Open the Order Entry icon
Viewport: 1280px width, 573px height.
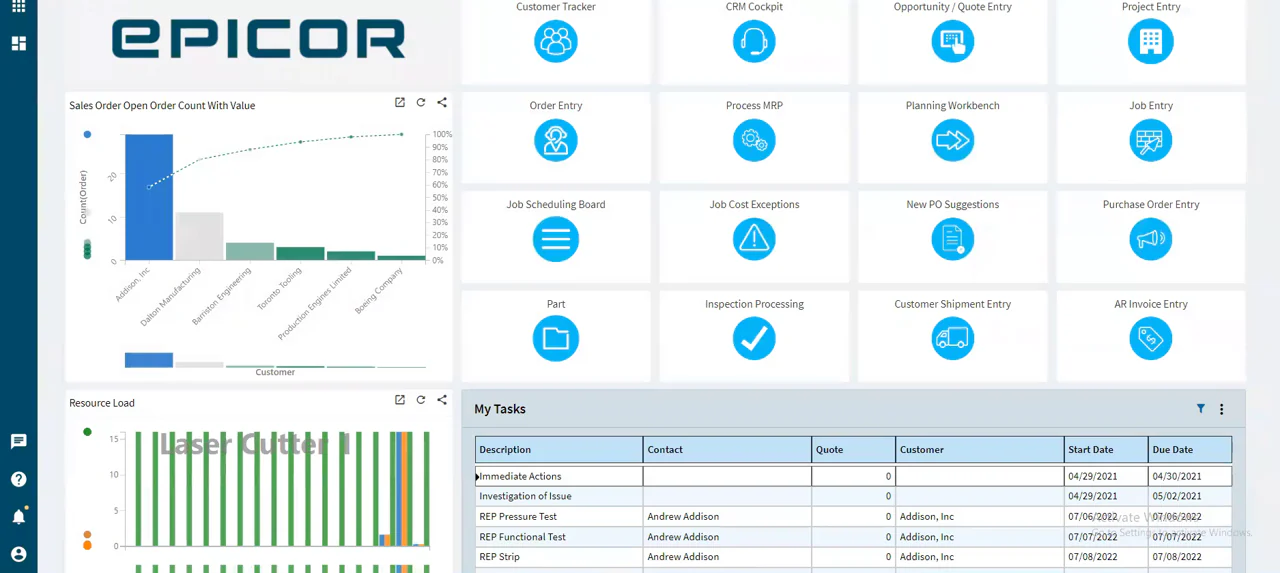(555, 140)
